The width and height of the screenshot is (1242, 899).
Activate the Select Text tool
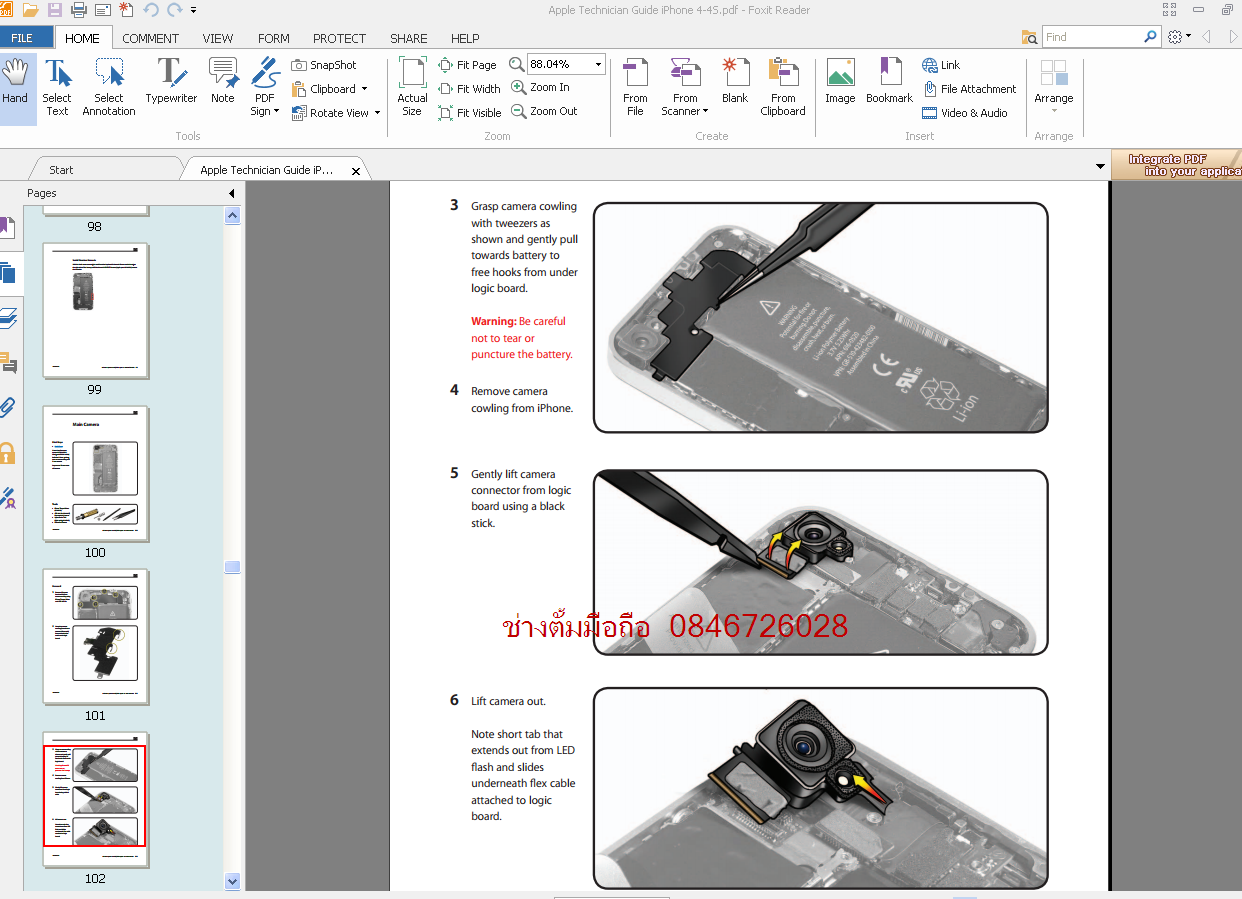[x=57, y=88]
